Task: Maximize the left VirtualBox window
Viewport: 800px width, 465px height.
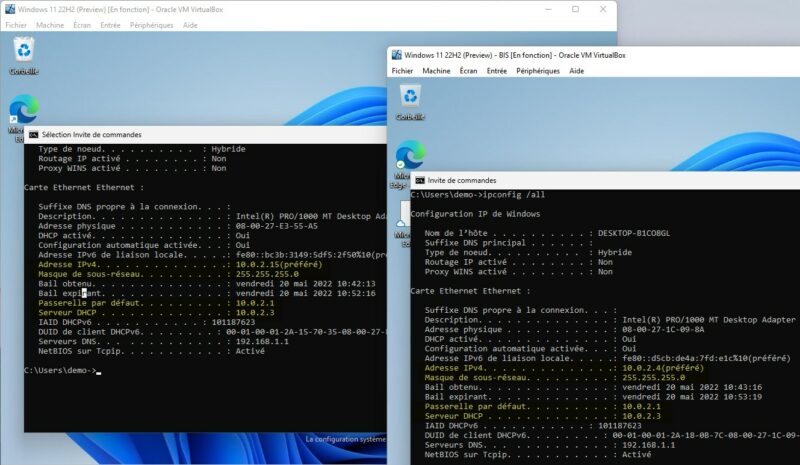Action: pos(576,9)
